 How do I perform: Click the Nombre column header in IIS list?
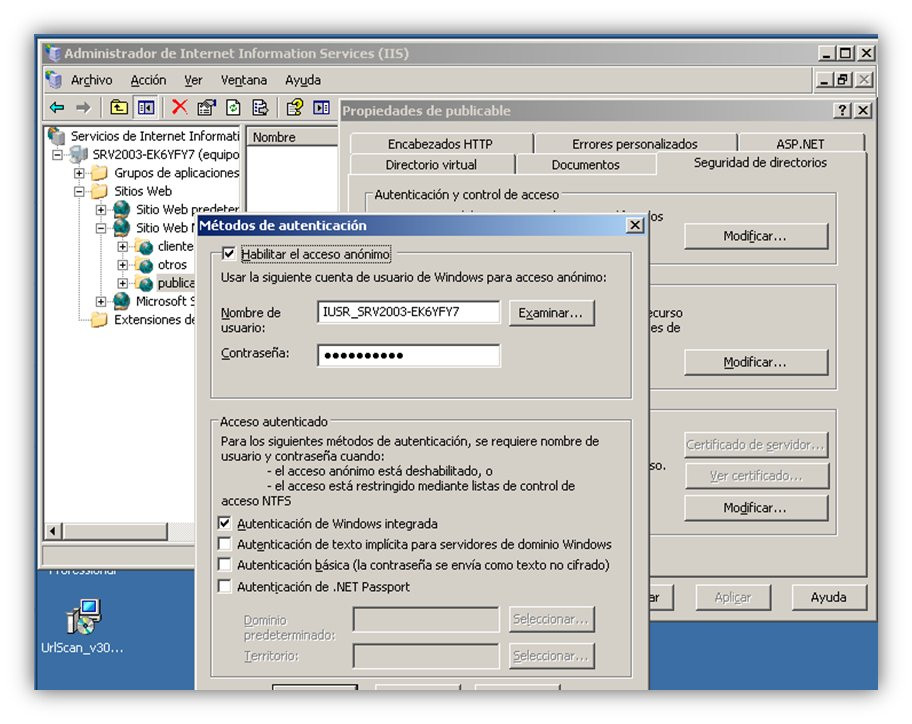(x=293, y=137)
